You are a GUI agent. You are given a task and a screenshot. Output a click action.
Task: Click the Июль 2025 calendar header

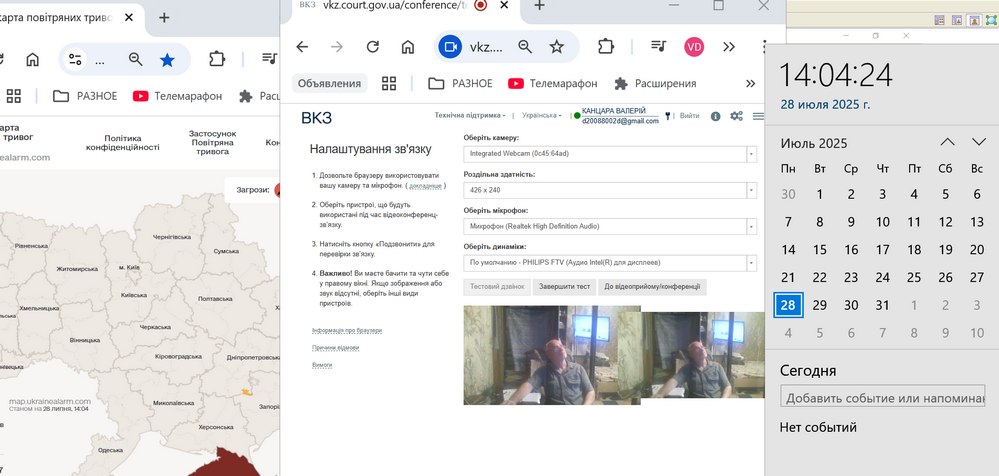(x=814, y=143)
